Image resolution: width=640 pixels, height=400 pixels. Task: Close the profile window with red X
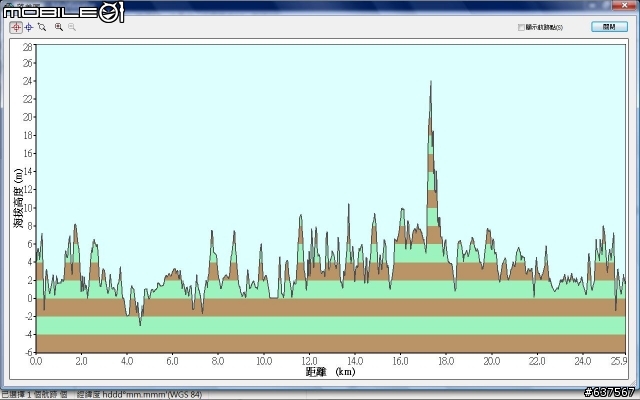point(624,5)
